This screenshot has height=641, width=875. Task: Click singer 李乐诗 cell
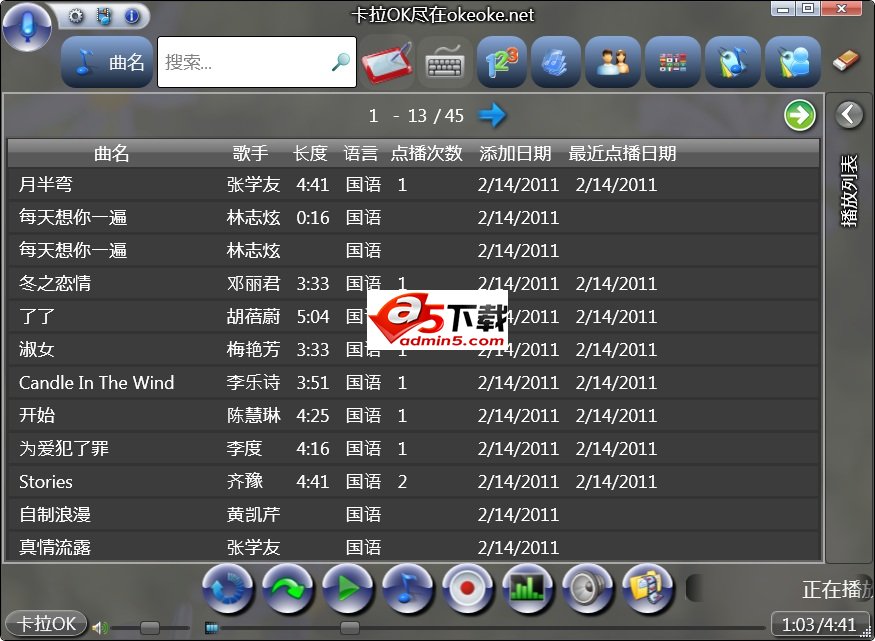[x=253, y=382]
